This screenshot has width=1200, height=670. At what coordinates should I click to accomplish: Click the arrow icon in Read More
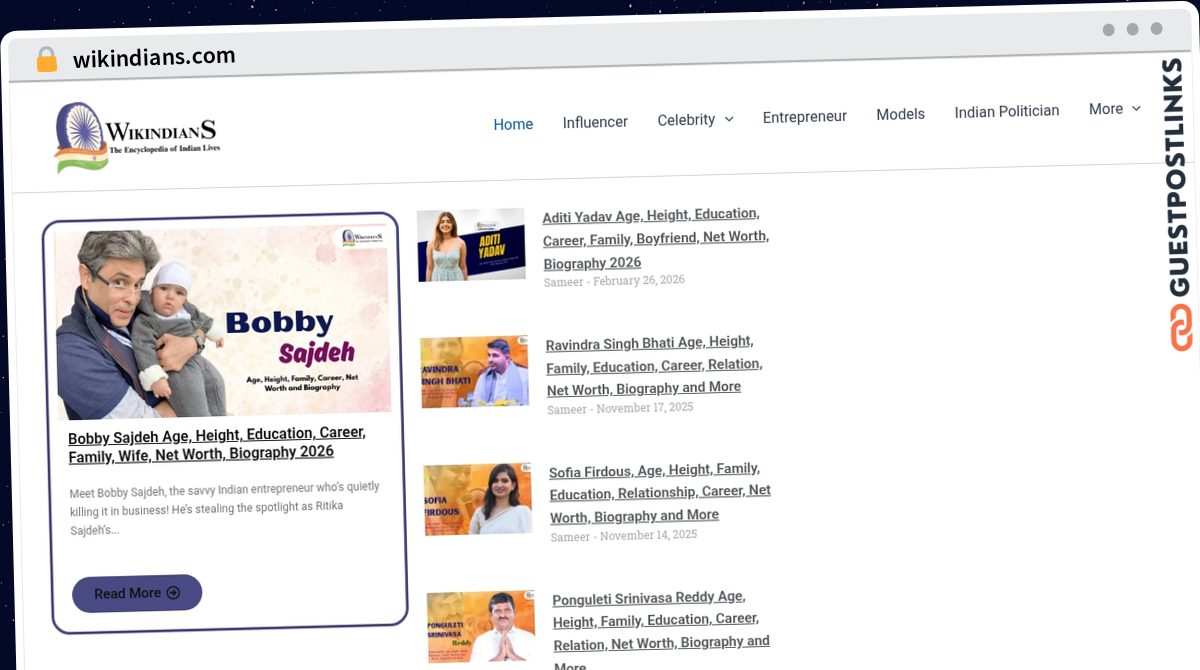[173, 593]
